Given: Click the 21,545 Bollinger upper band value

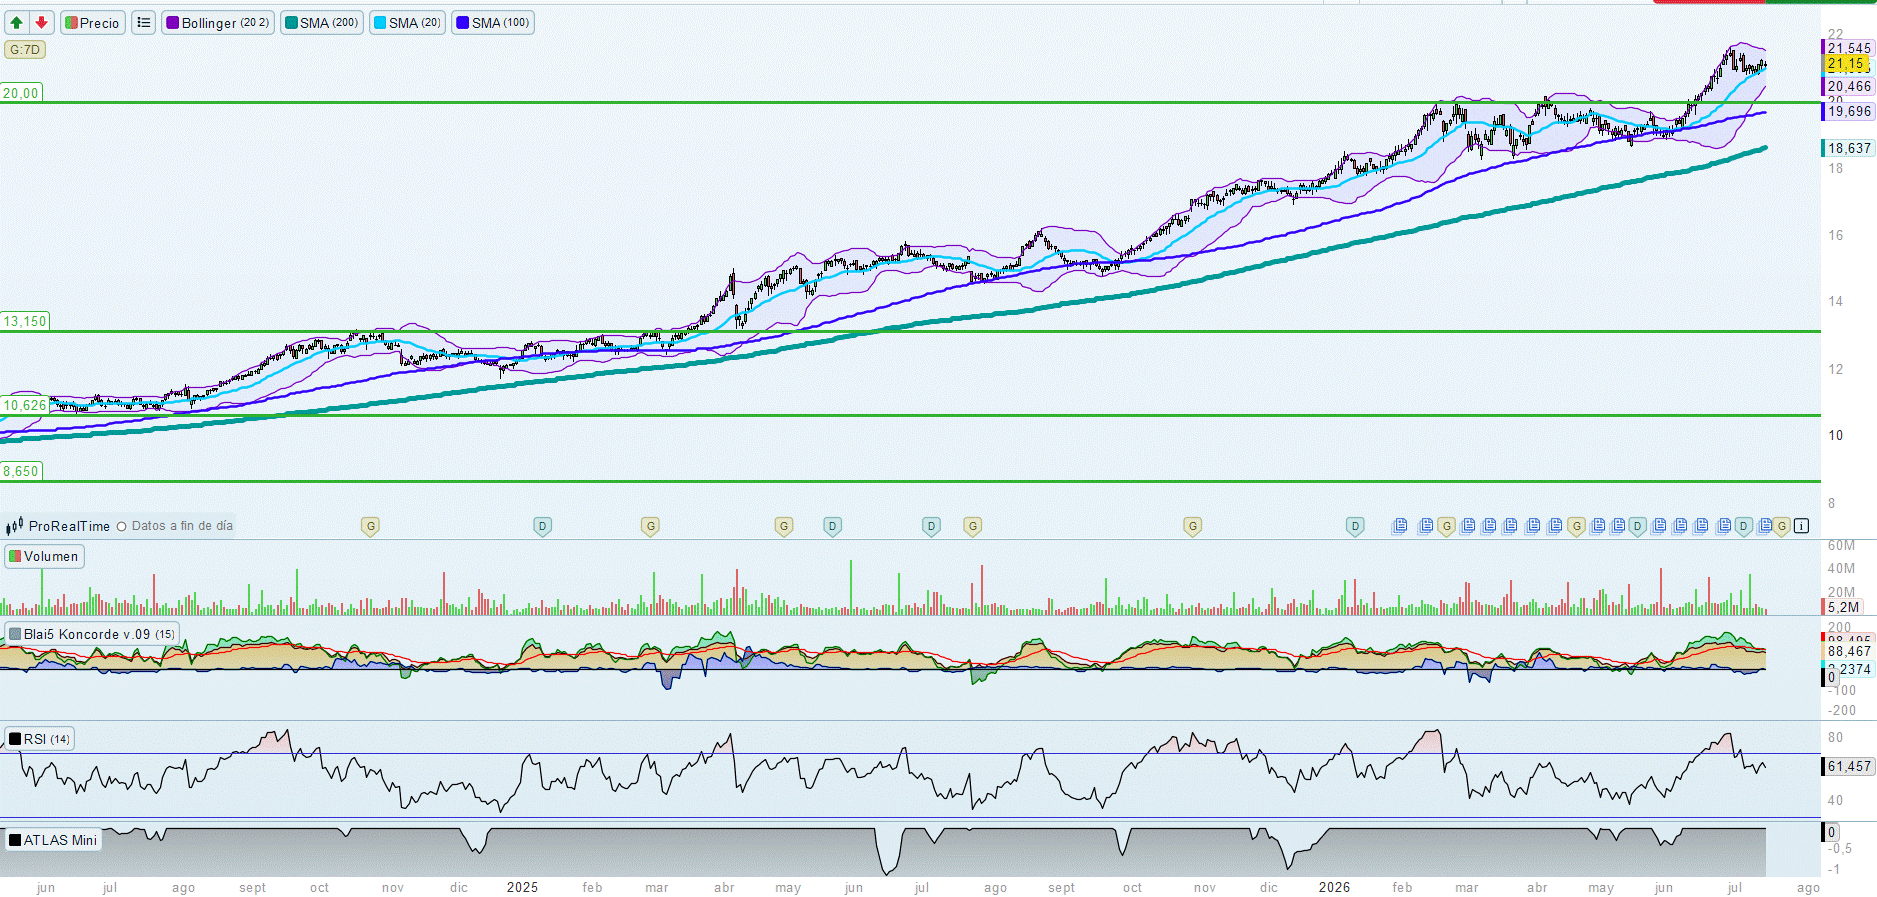Looking at the screenshot, I should click(x=1849, y=48).
